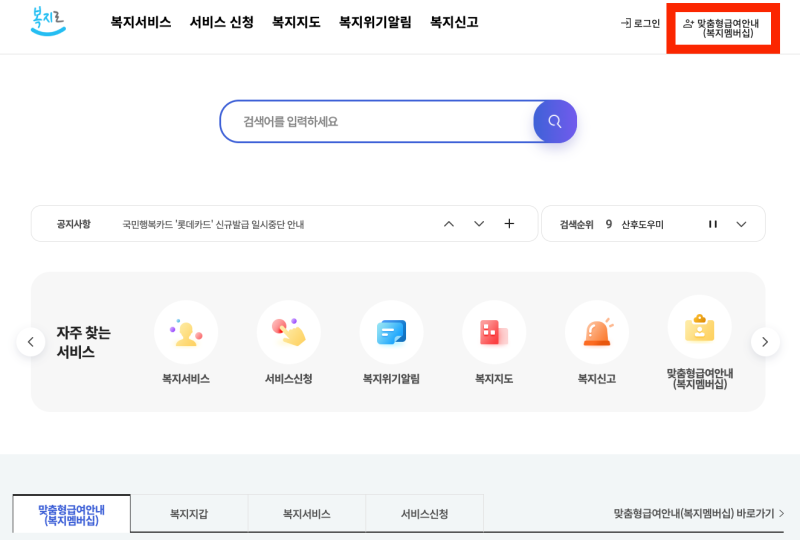This screenshot has width=800, height=540.
Task: Open the 서비스 신청 top menu
Action: pos(221,22)
